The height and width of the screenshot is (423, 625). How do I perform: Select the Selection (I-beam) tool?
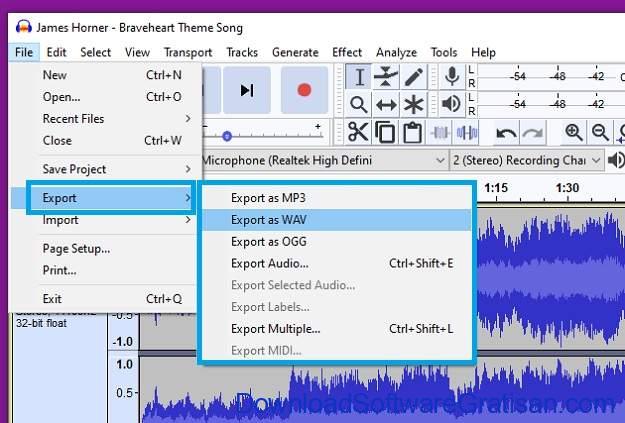pos(359,77)
